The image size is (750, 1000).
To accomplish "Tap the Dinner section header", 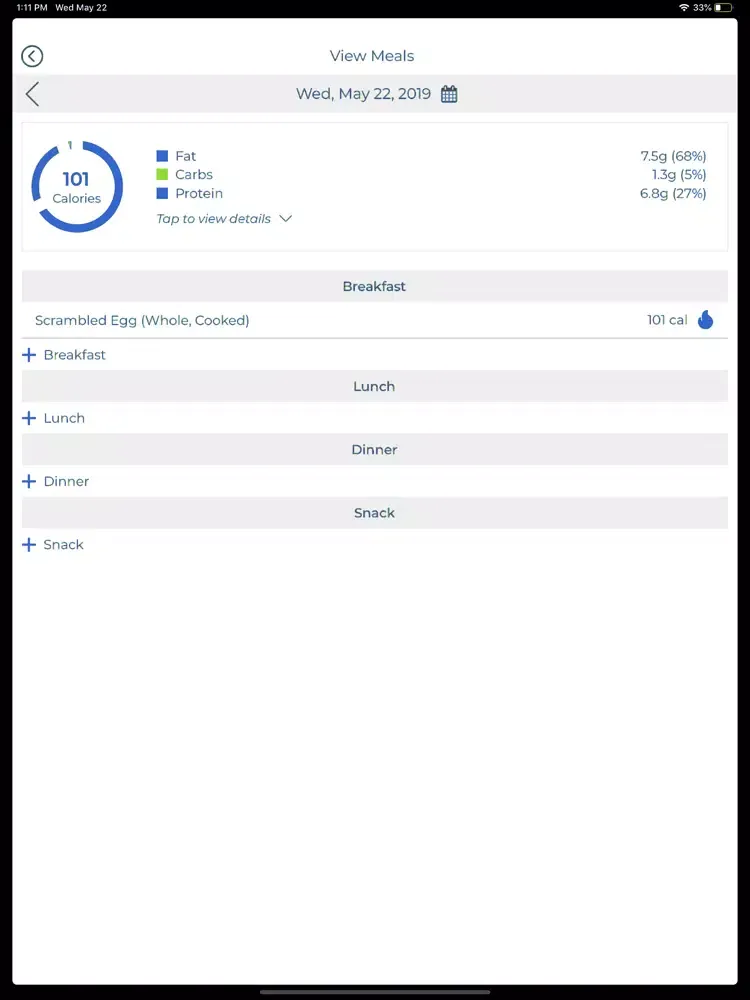I will 374,449.
